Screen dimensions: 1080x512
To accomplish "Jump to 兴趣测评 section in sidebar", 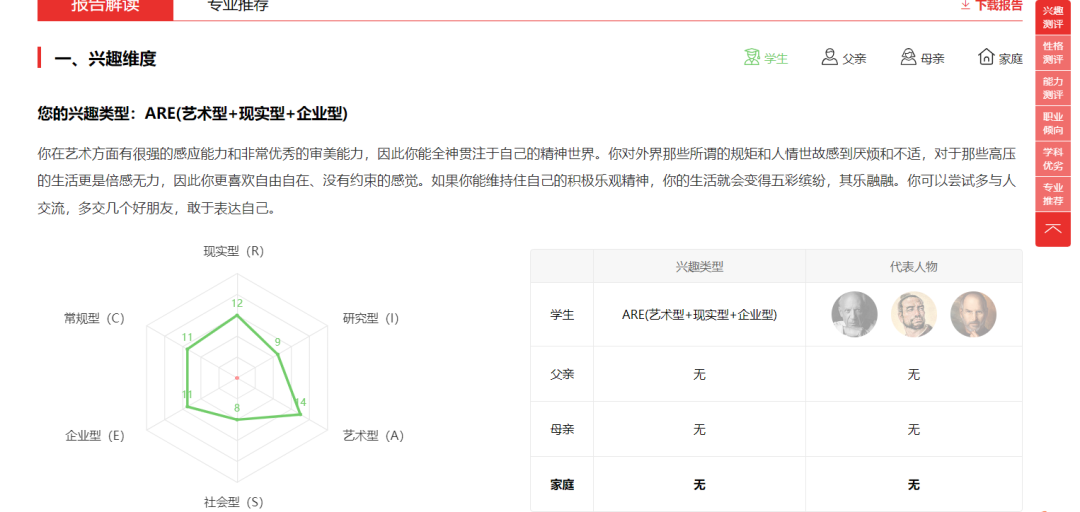I will [x=1052, y=16].
